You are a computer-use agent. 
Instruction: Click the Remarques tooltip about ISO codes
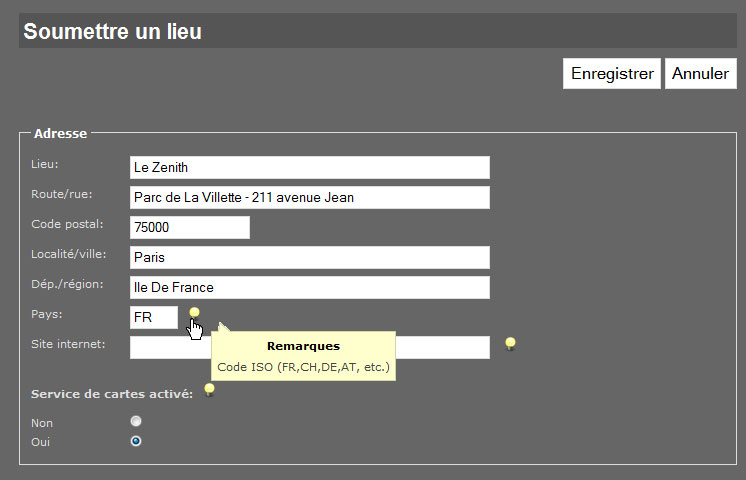tap(304, 356)
